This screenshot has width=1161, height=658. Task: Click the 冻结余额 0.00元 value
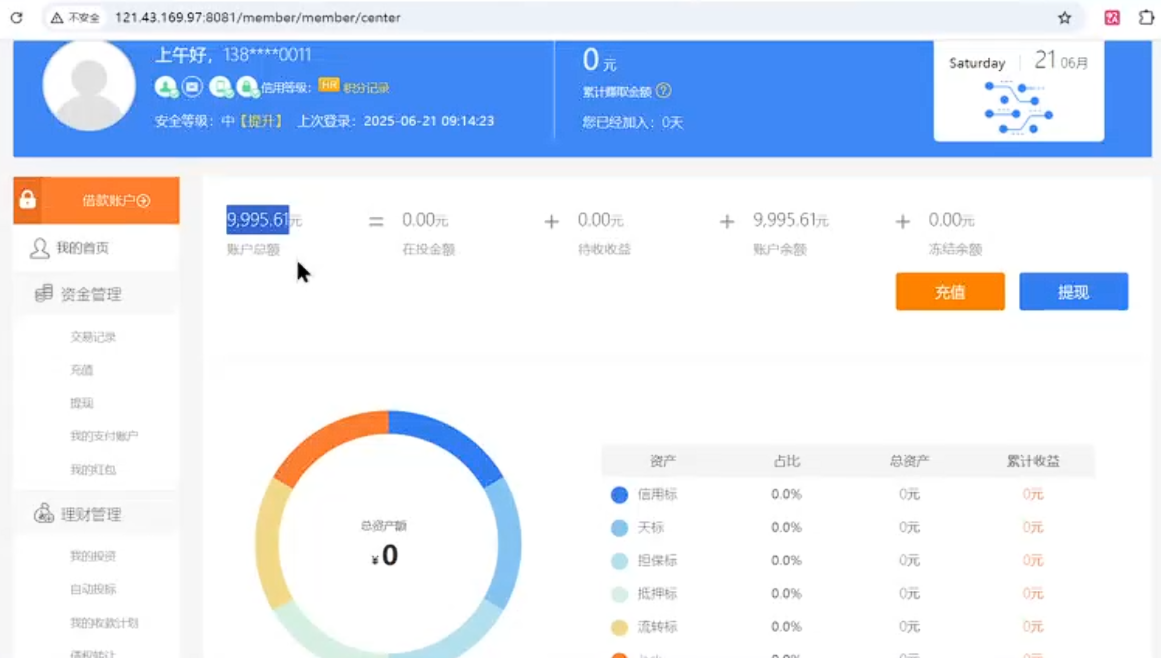[x=951, y=221]
